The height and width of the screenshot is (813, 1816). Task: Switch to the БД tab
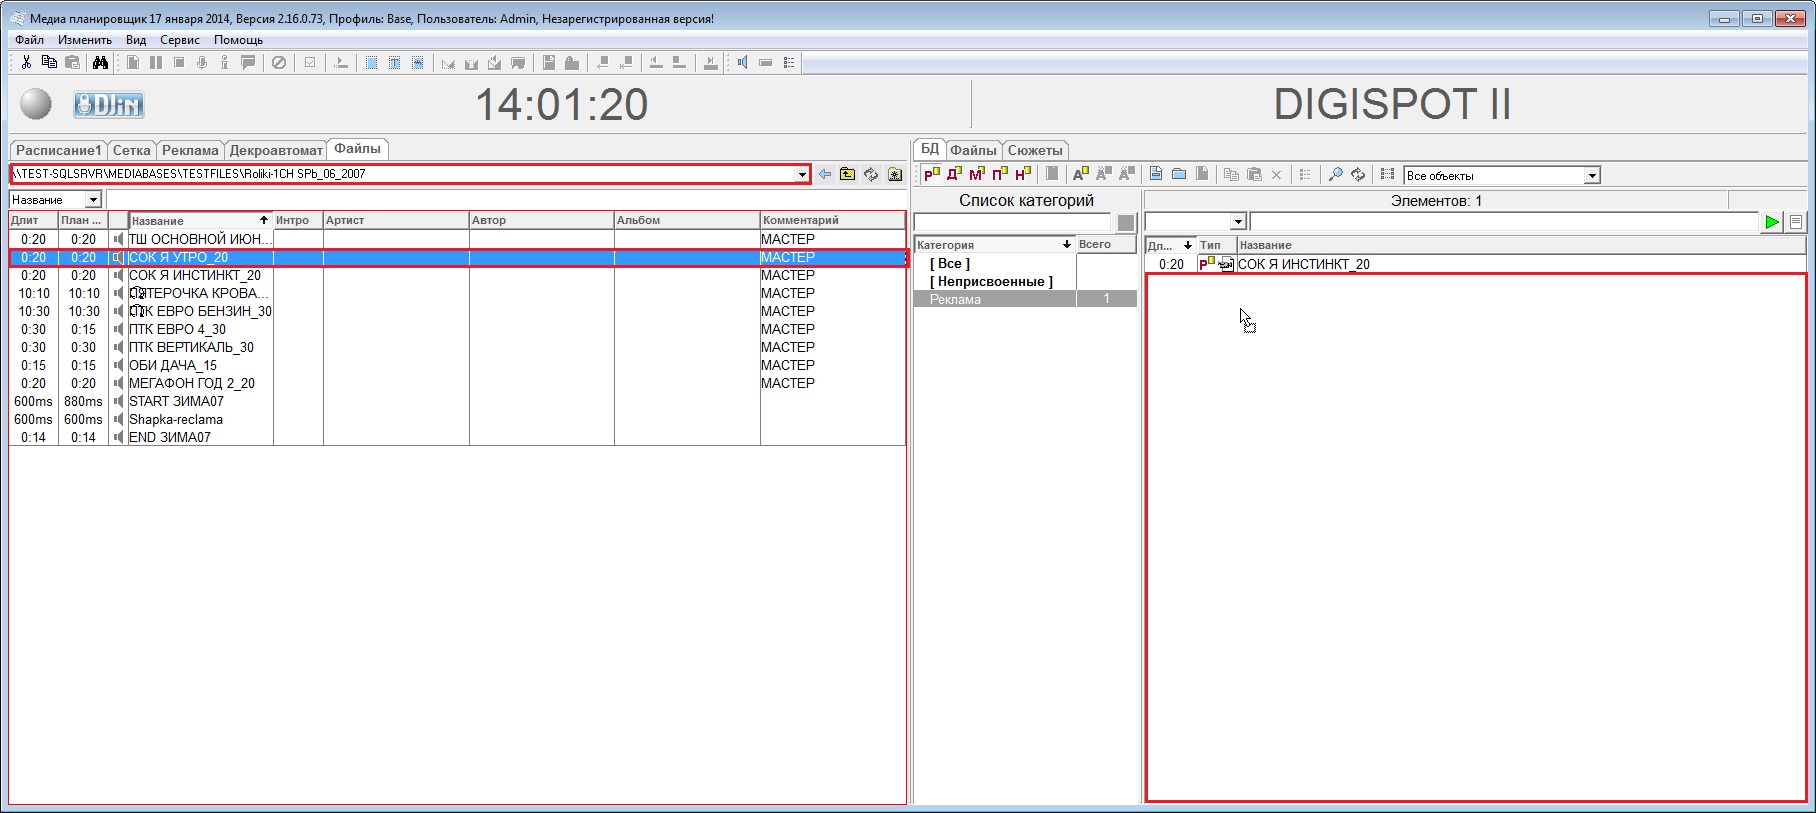[x=930, y=149]
